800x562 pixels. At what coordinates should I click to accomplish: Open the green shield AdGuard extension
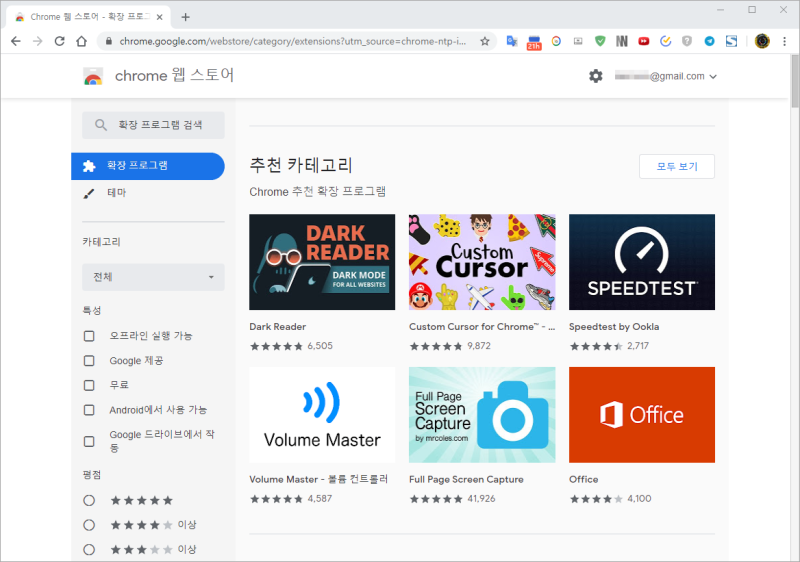coord(600,41)
